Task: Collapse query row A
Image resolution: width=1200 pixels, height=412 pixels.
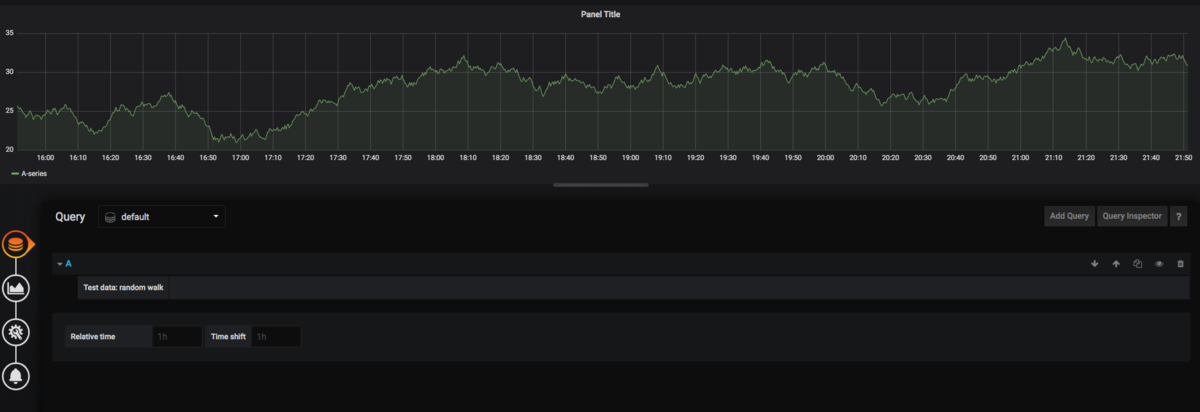Action: coord(64,264)
